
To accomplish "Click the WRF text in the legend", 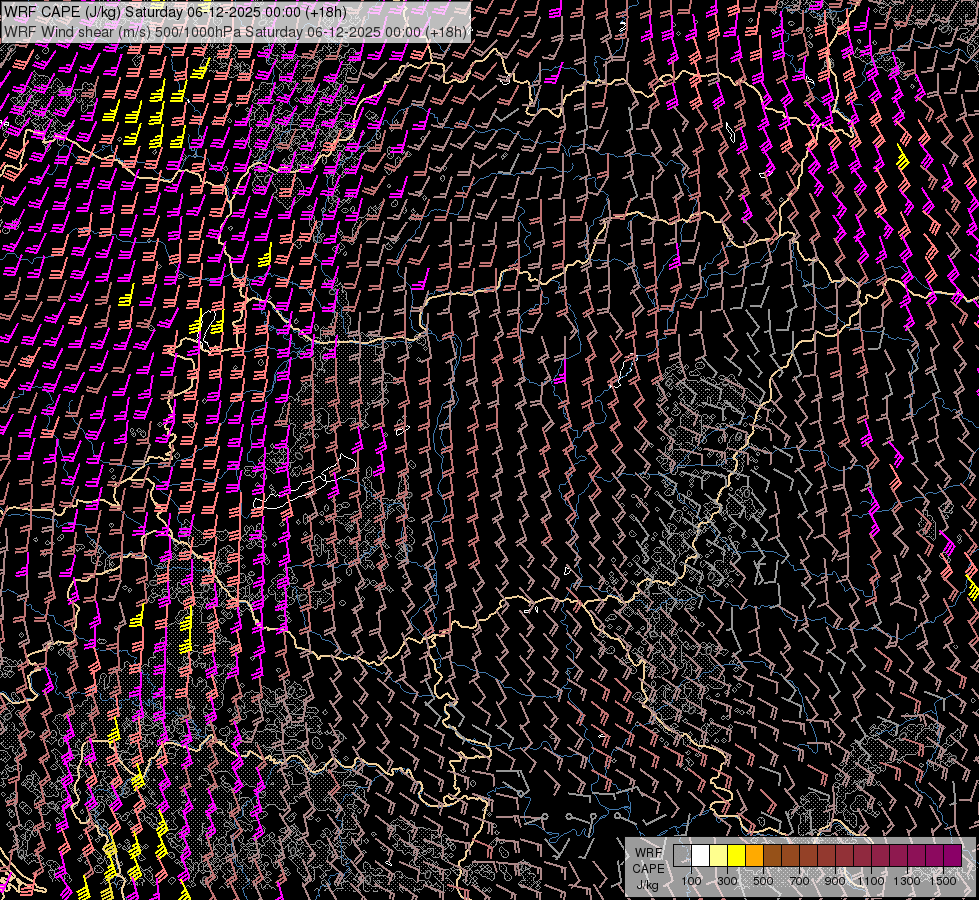I will [648, 853].
